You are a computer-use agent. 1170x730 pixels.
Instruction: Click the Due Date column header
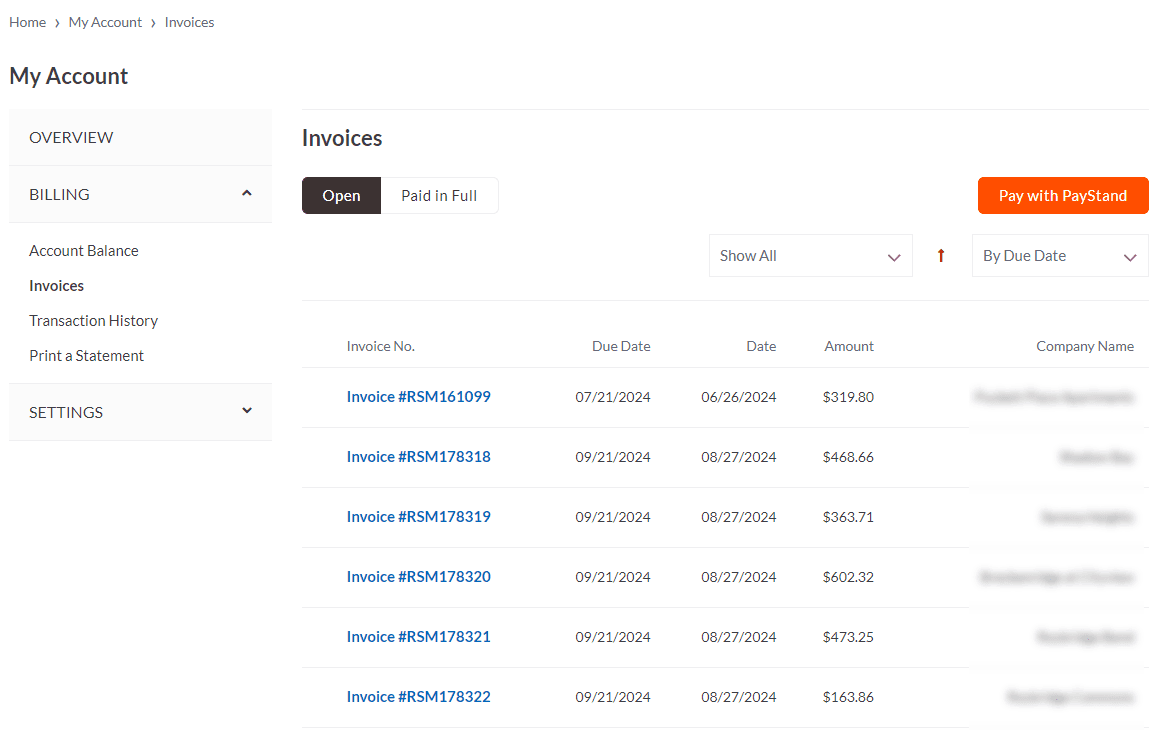point(621,346)
